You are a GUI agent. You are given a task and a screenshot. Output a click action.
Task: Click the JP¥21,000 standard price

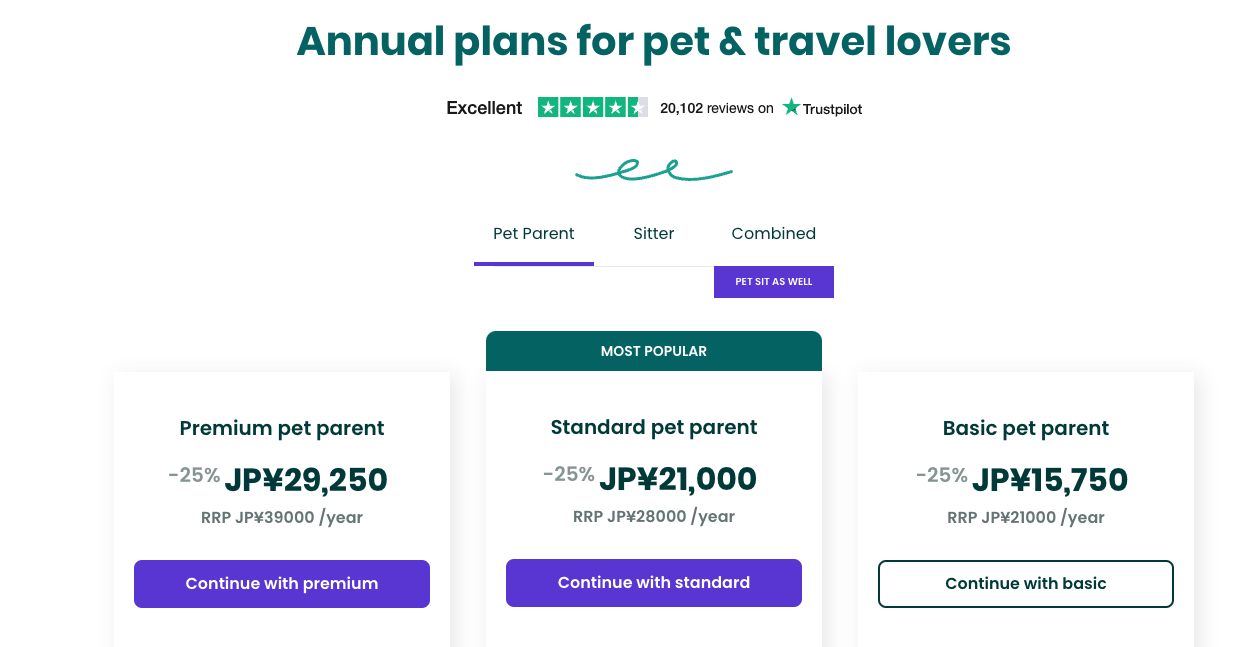pyautogui.click(x=677, y=479)
